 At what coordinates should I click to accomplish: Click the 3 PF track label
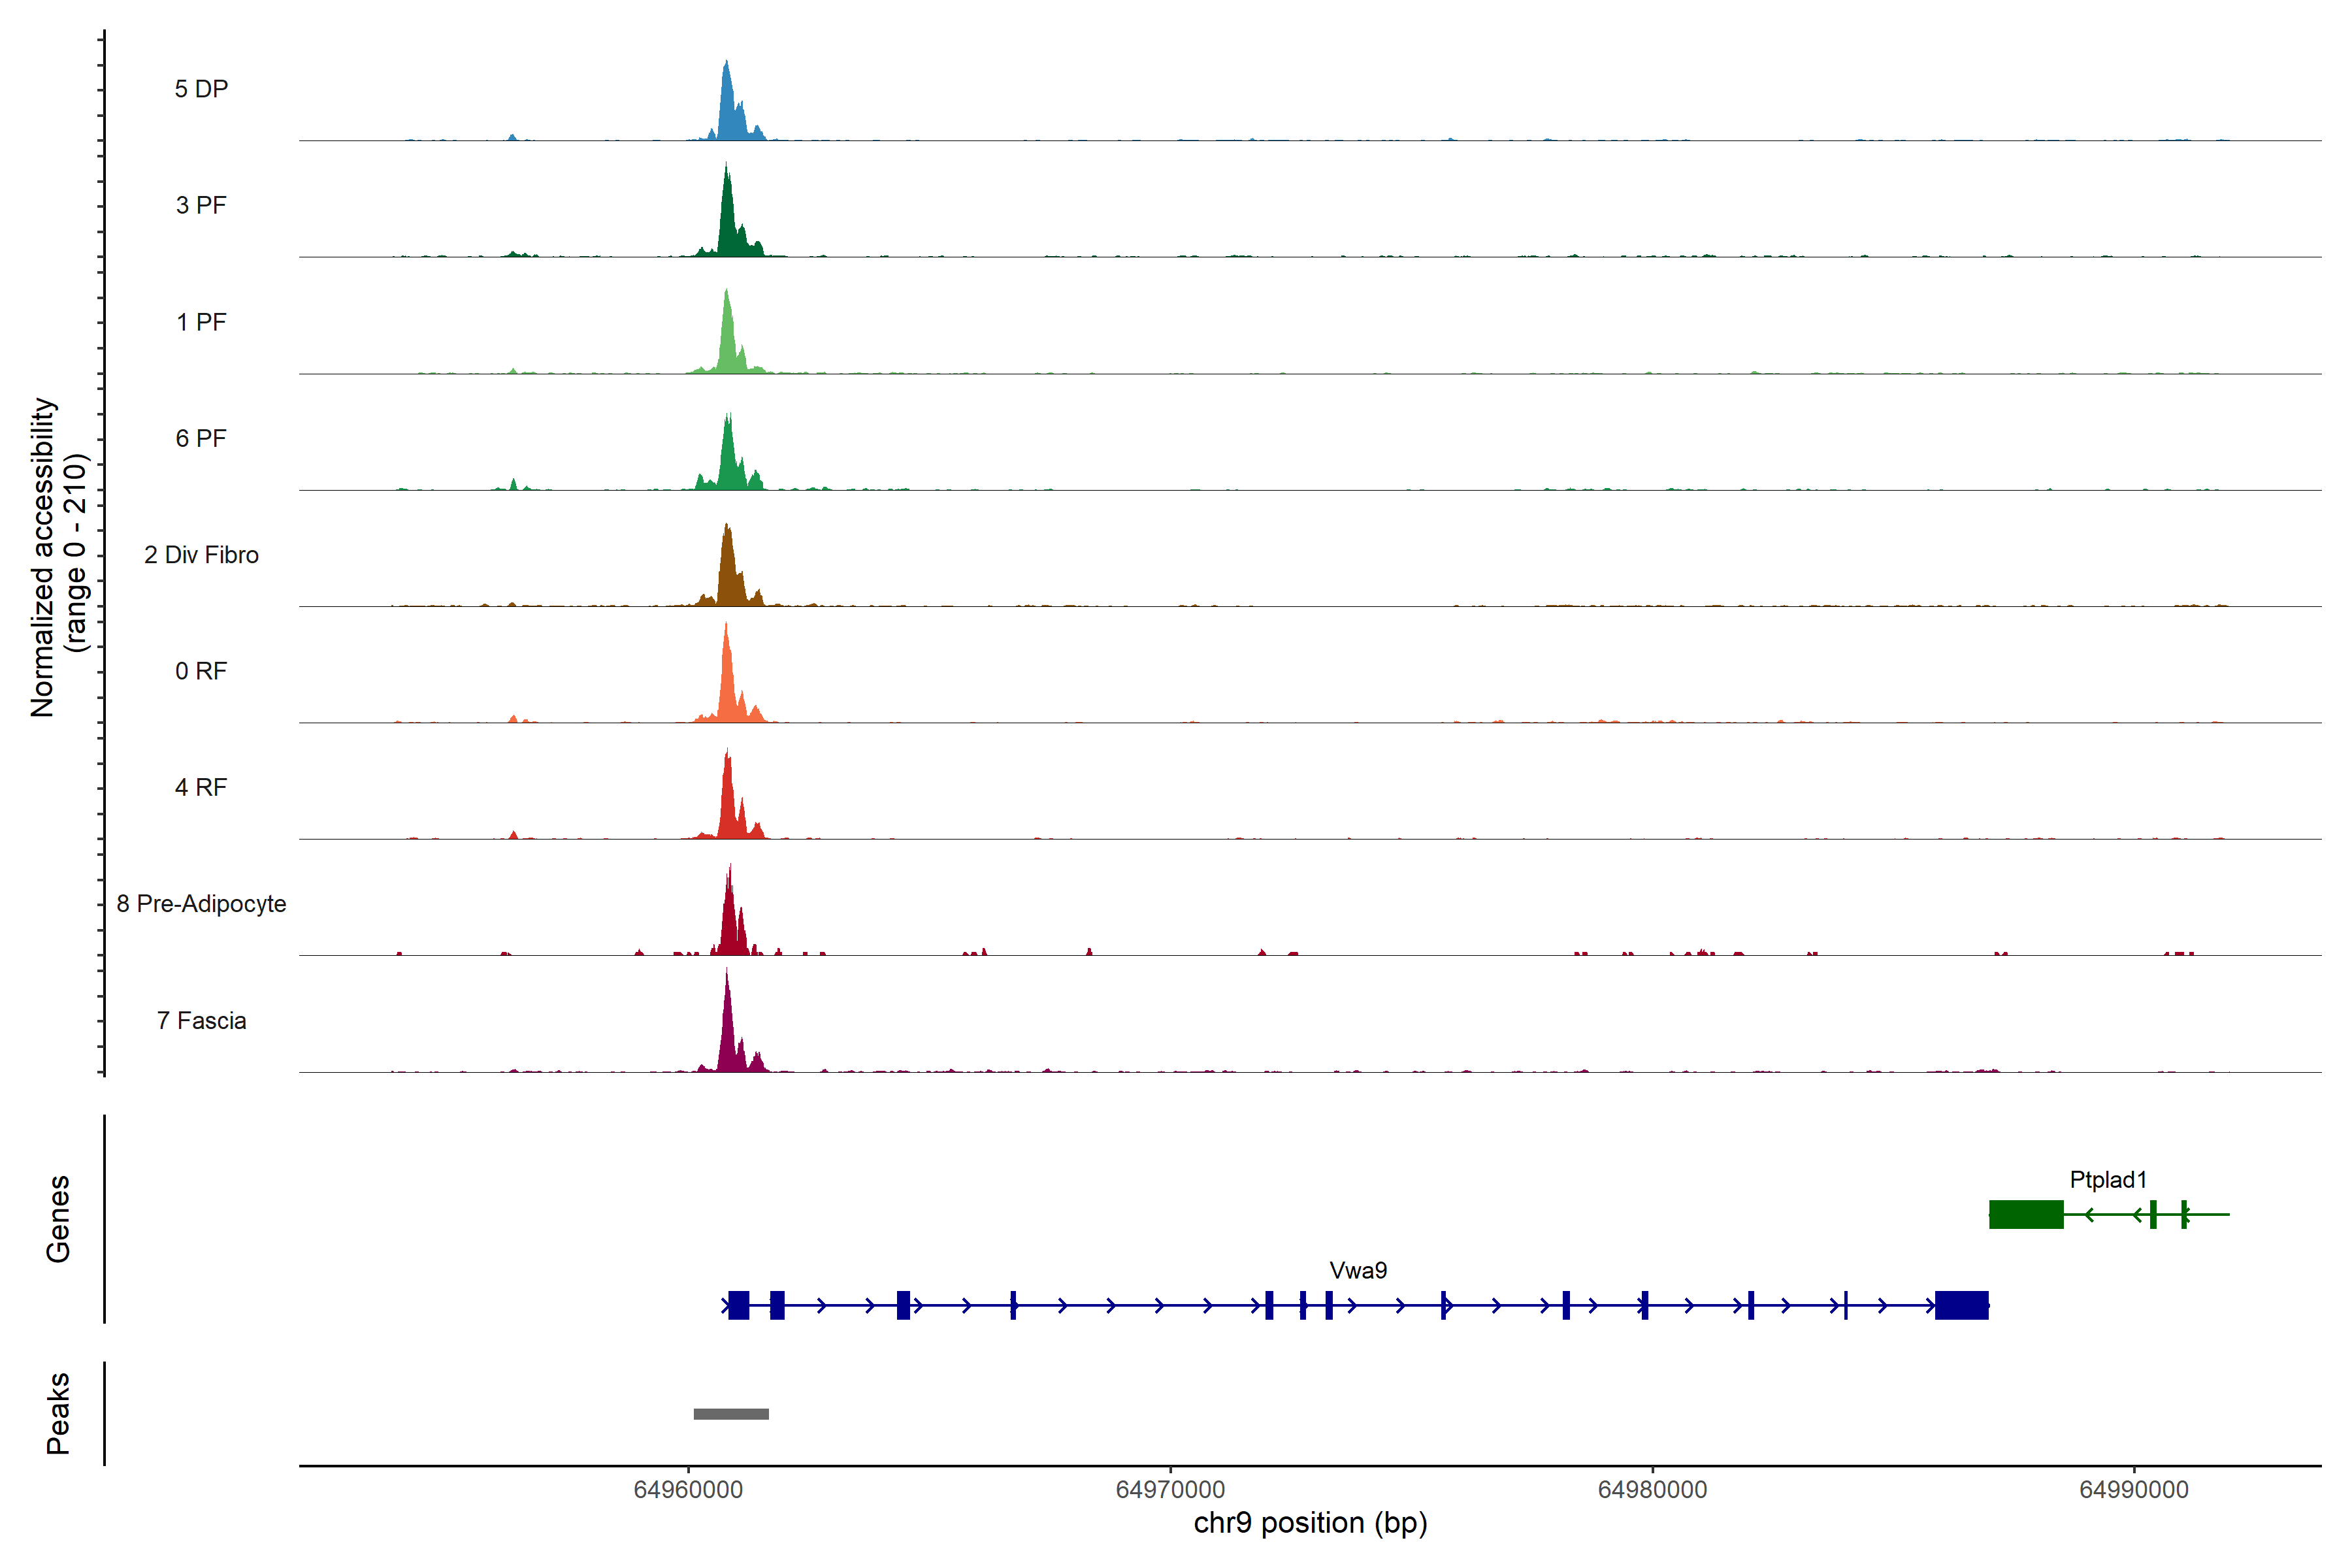pos(201,205)
